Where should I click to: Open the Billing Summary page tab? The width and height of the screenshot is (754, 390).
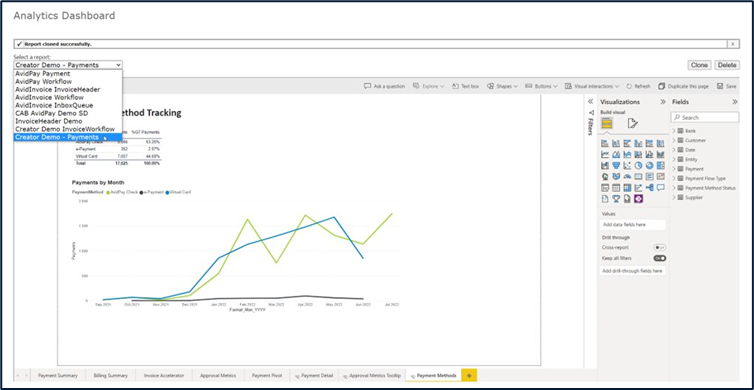coord(111,376)
